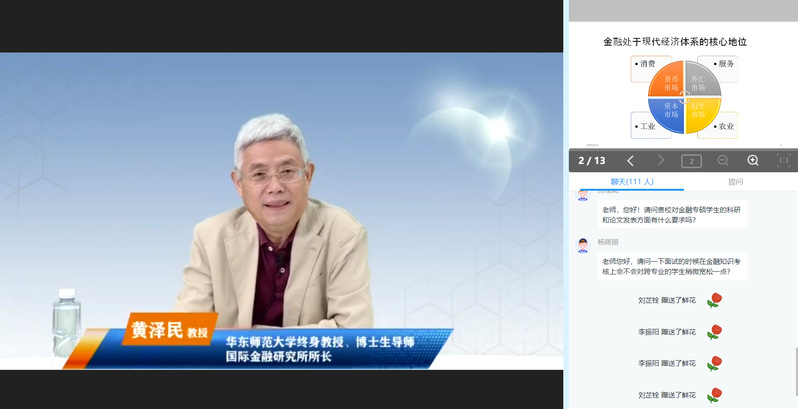Click the last 刘芷铨 赠送了鲜花 notice
The image size is (798, 409).
pos(667,395)
